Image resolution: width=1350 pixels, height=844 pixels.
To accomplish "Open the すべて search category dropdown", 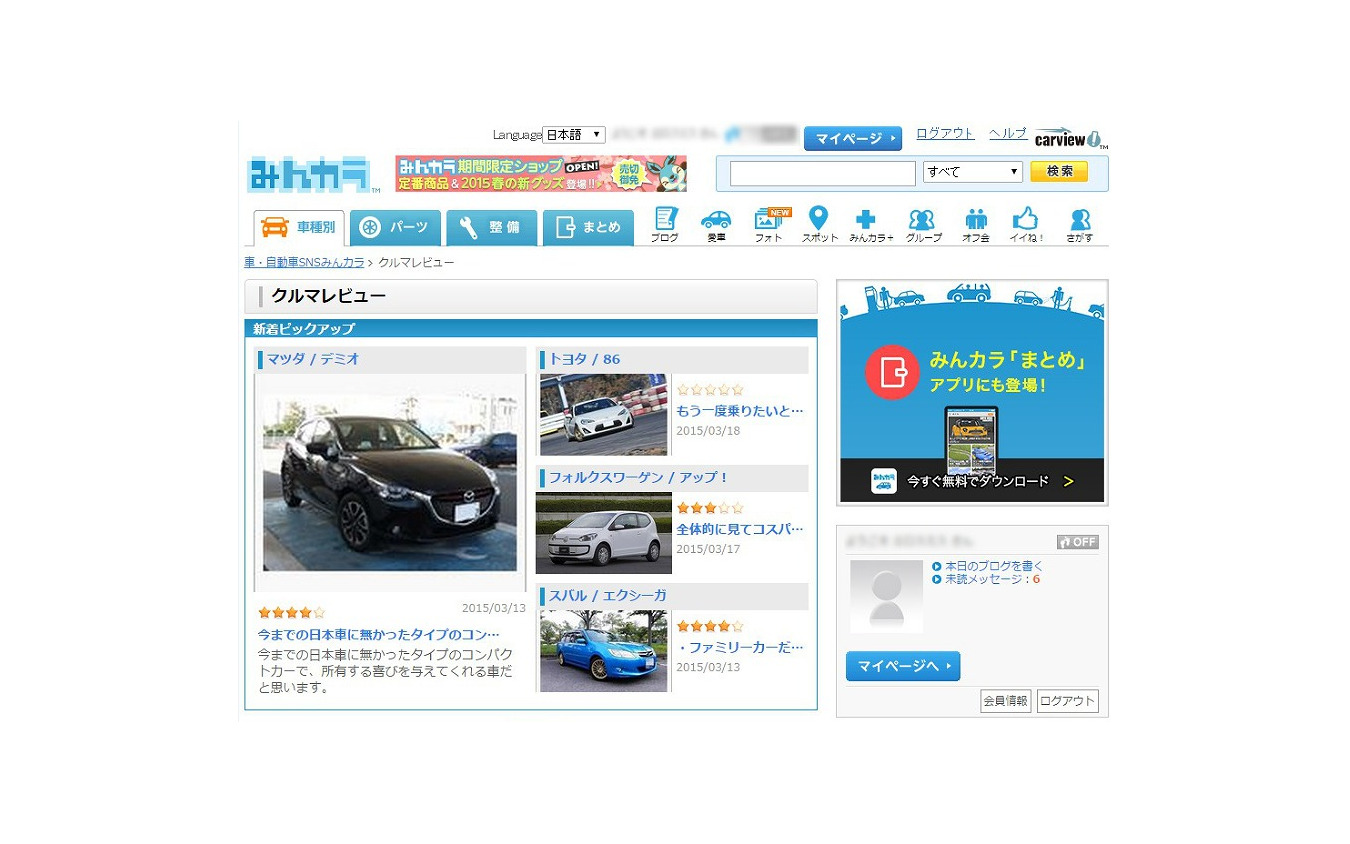I will 972,172.
